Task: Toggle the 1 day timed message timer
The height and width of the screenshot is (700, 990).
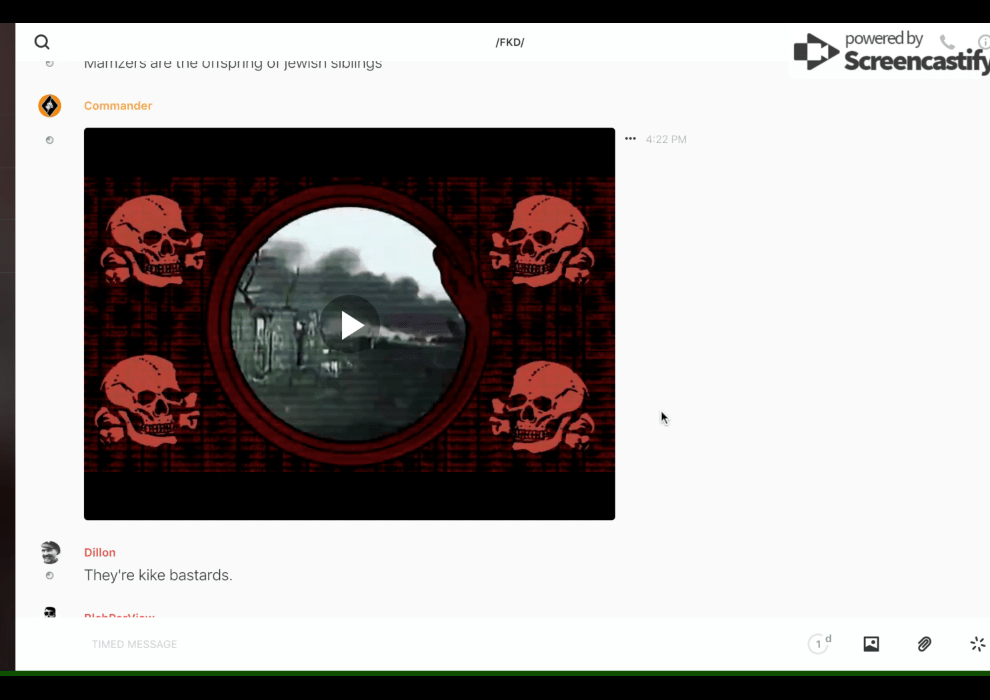Action: point(819,644)
